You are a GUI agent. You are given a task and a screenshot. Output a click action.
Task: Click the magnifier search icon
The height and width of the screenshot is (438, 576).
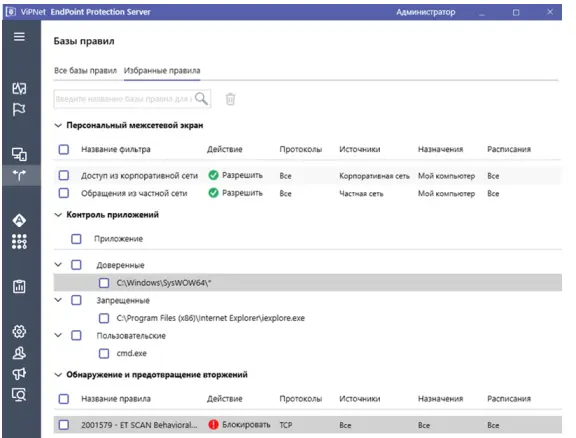201,98
